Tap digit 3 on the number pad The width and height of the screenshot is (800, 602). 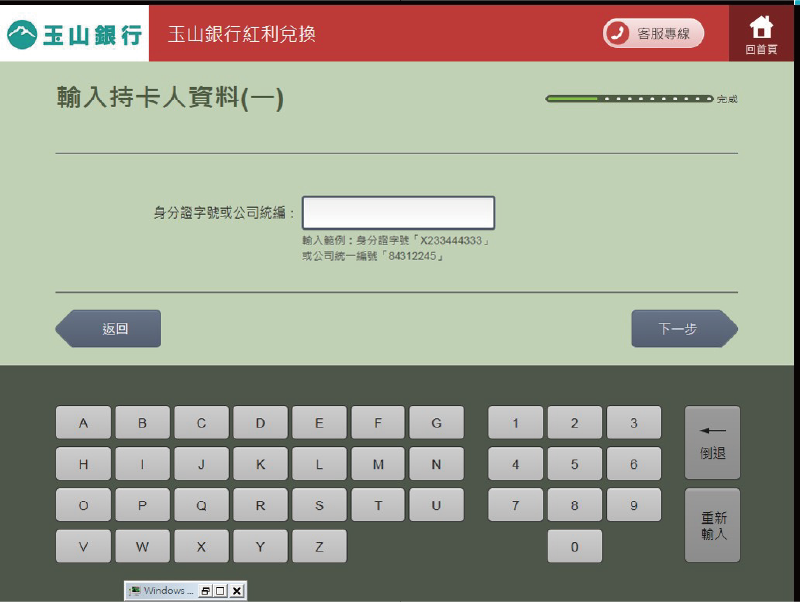click(x=634, y=422)
